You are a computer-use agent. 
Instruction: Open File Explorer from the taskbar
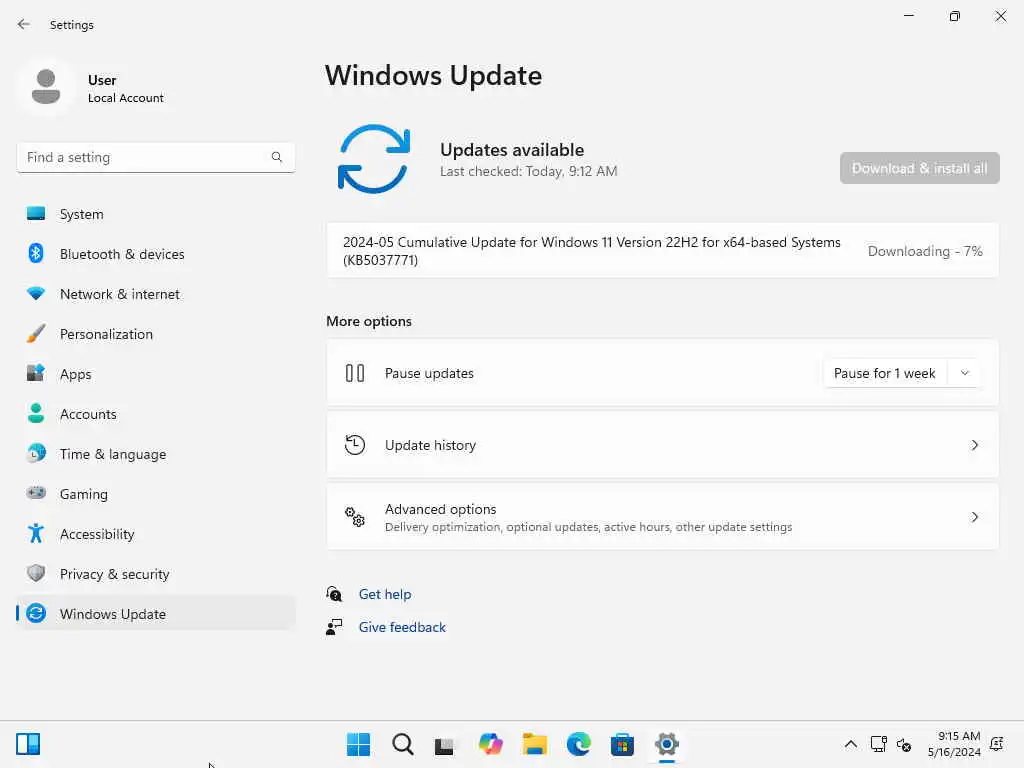click(x=534, y=744)
